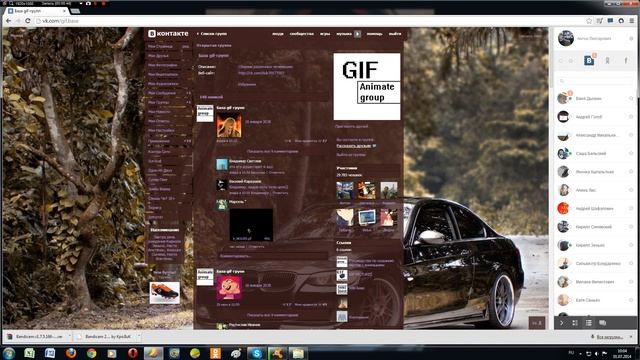Open the pink cartoon post image
This screenshot has height=360, width=640.
coord(229,288)
